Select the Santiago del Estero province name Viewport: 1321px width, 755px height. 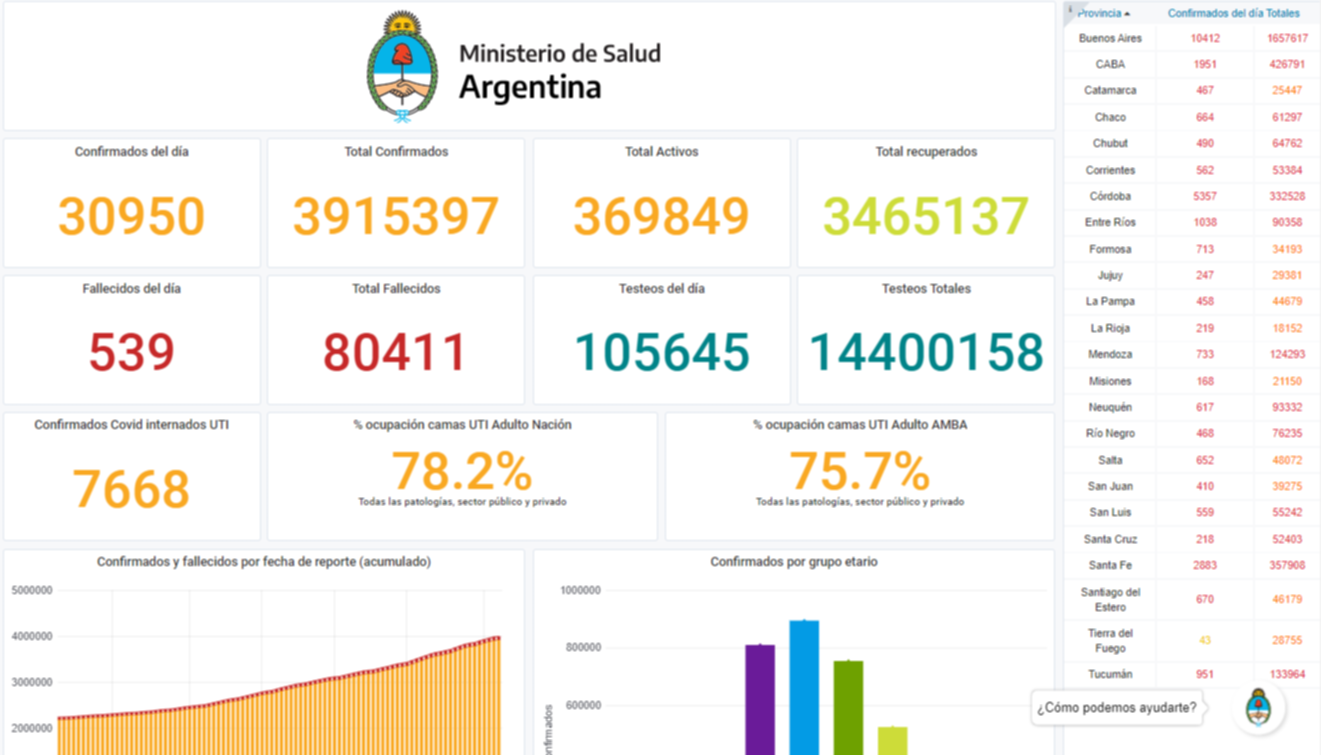[x=1110, y=599]
